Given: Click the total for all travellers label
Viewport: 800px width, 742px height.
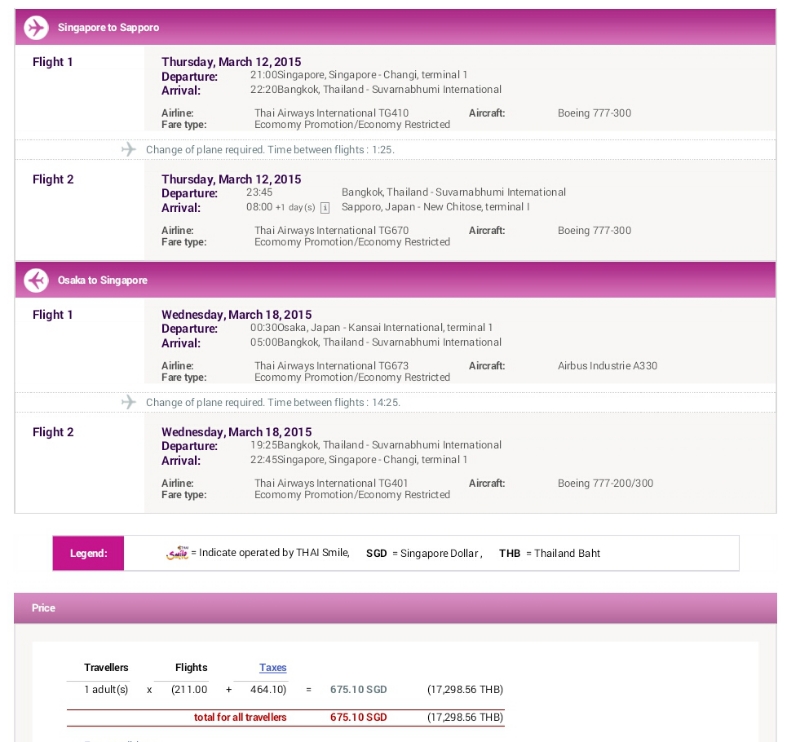Looking at the screenshot, I should pos(240,717).
